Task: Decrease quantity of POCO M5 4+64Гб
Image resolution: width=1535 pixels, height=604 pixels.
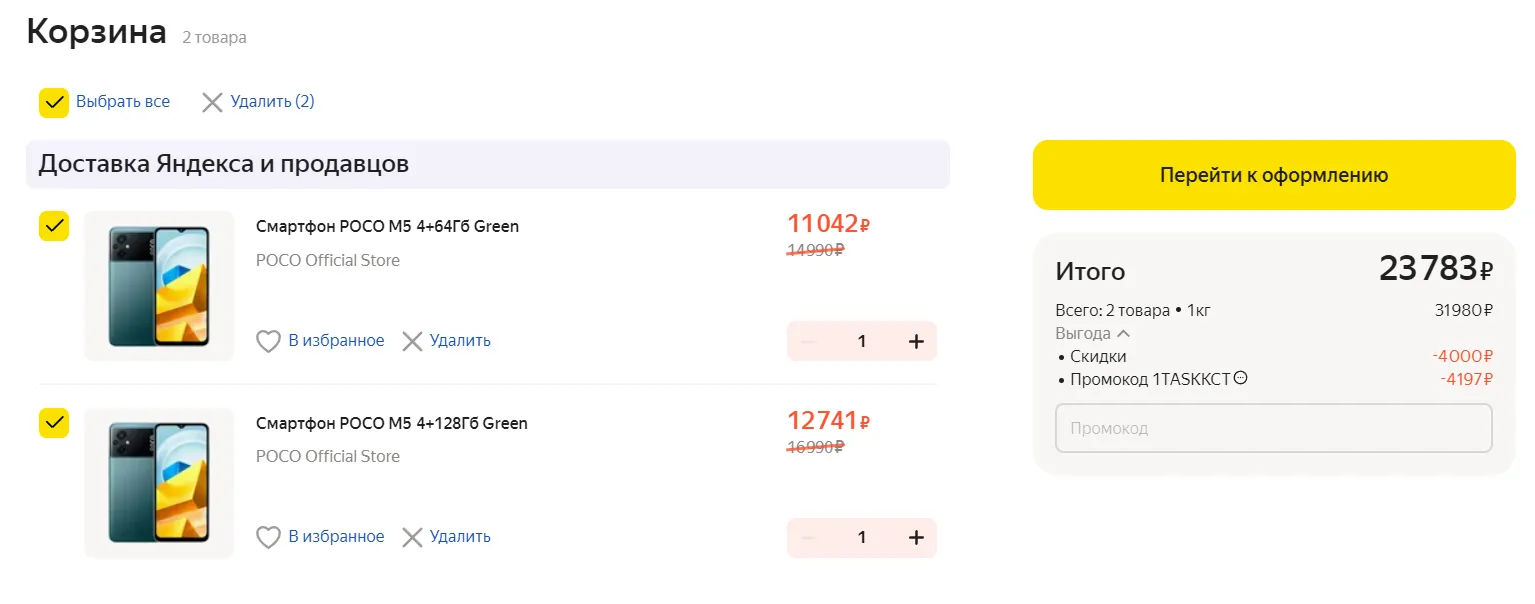Action: pyautogui.click(x=809, y=342)
